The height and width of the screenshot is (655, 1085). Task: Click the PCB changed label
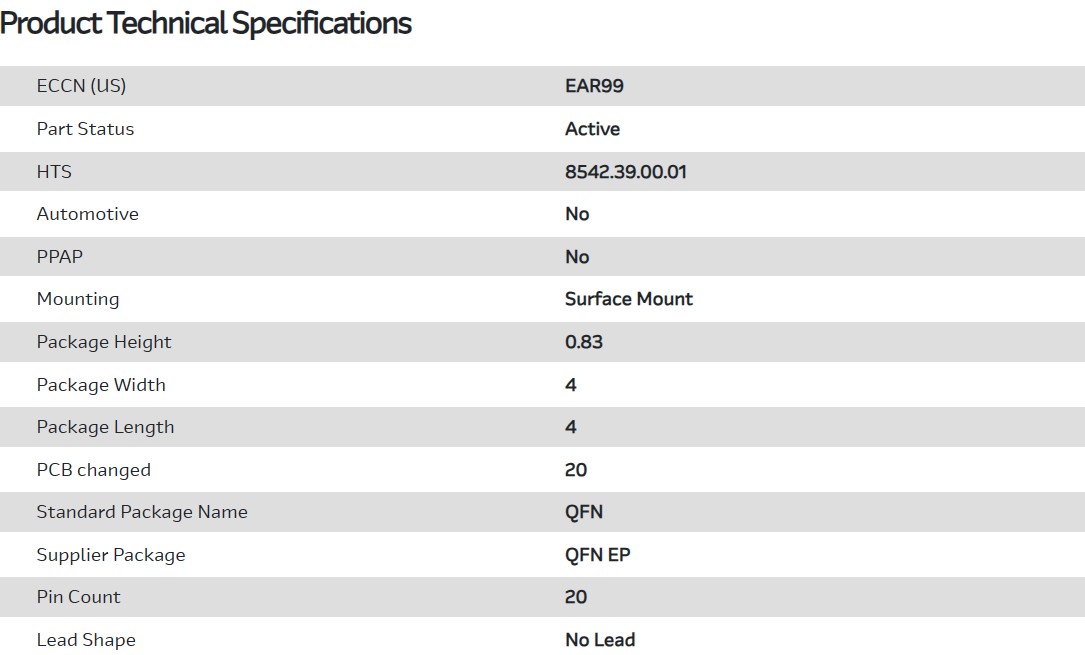(x=93, y=470)
